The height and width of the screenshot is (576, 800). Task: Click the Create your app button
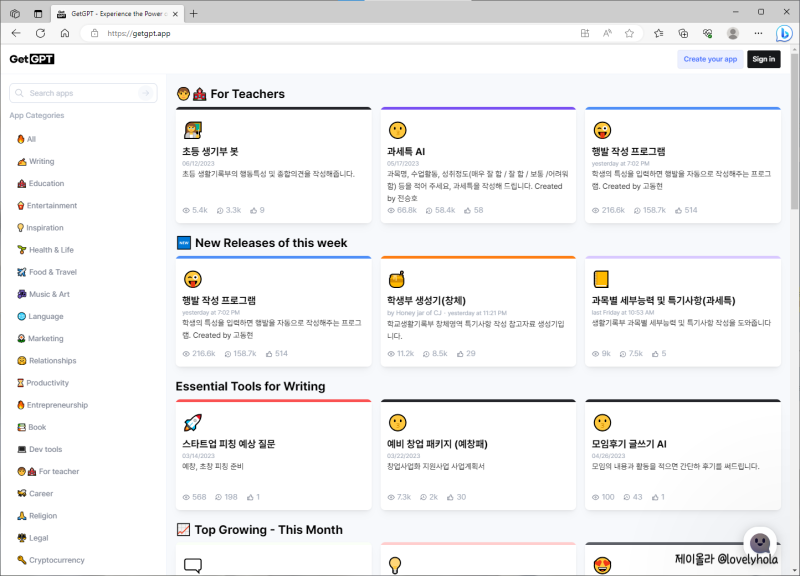click(710, 59)
